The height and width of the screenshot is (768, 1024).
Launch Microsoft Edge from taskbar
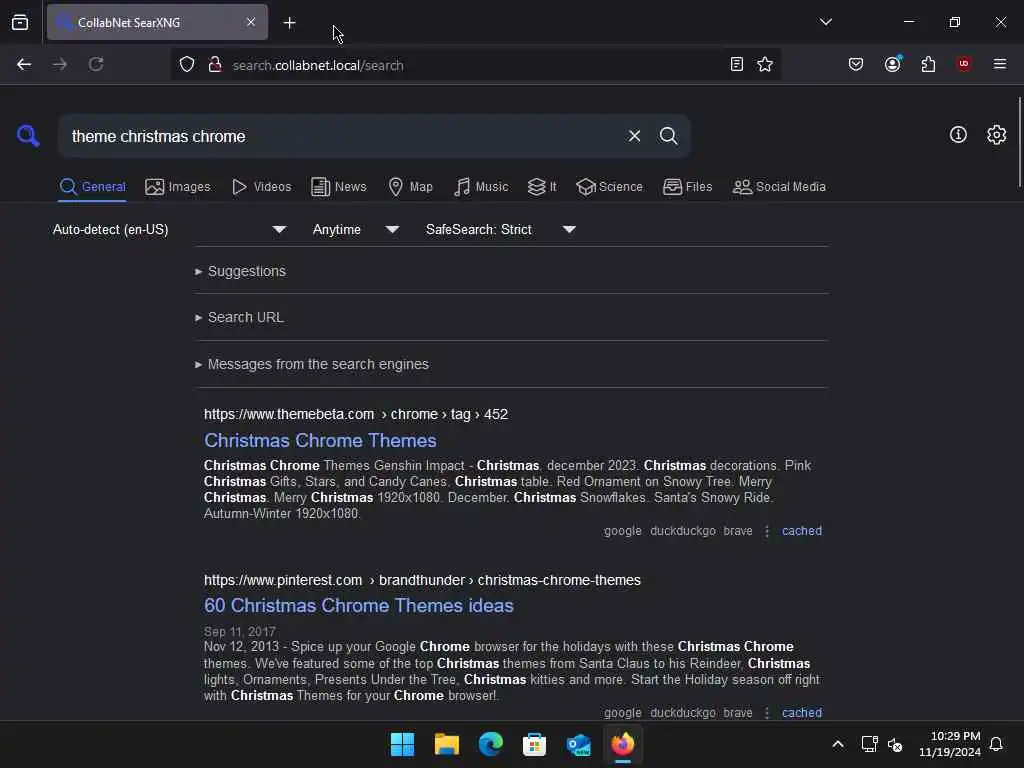(x=490, y=744)
